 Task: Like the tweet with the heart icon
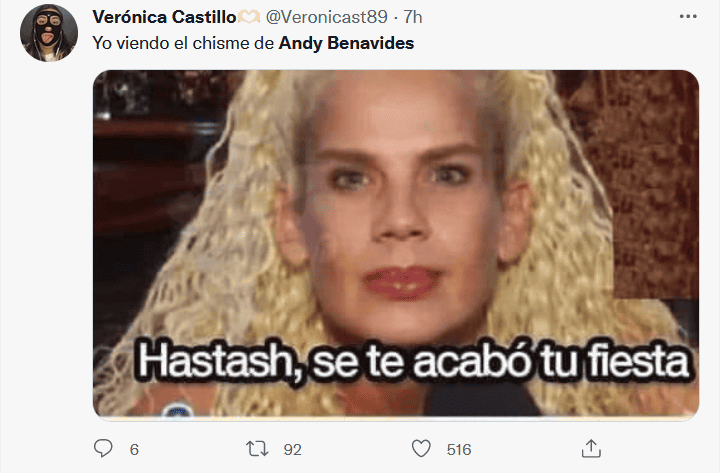421,448
